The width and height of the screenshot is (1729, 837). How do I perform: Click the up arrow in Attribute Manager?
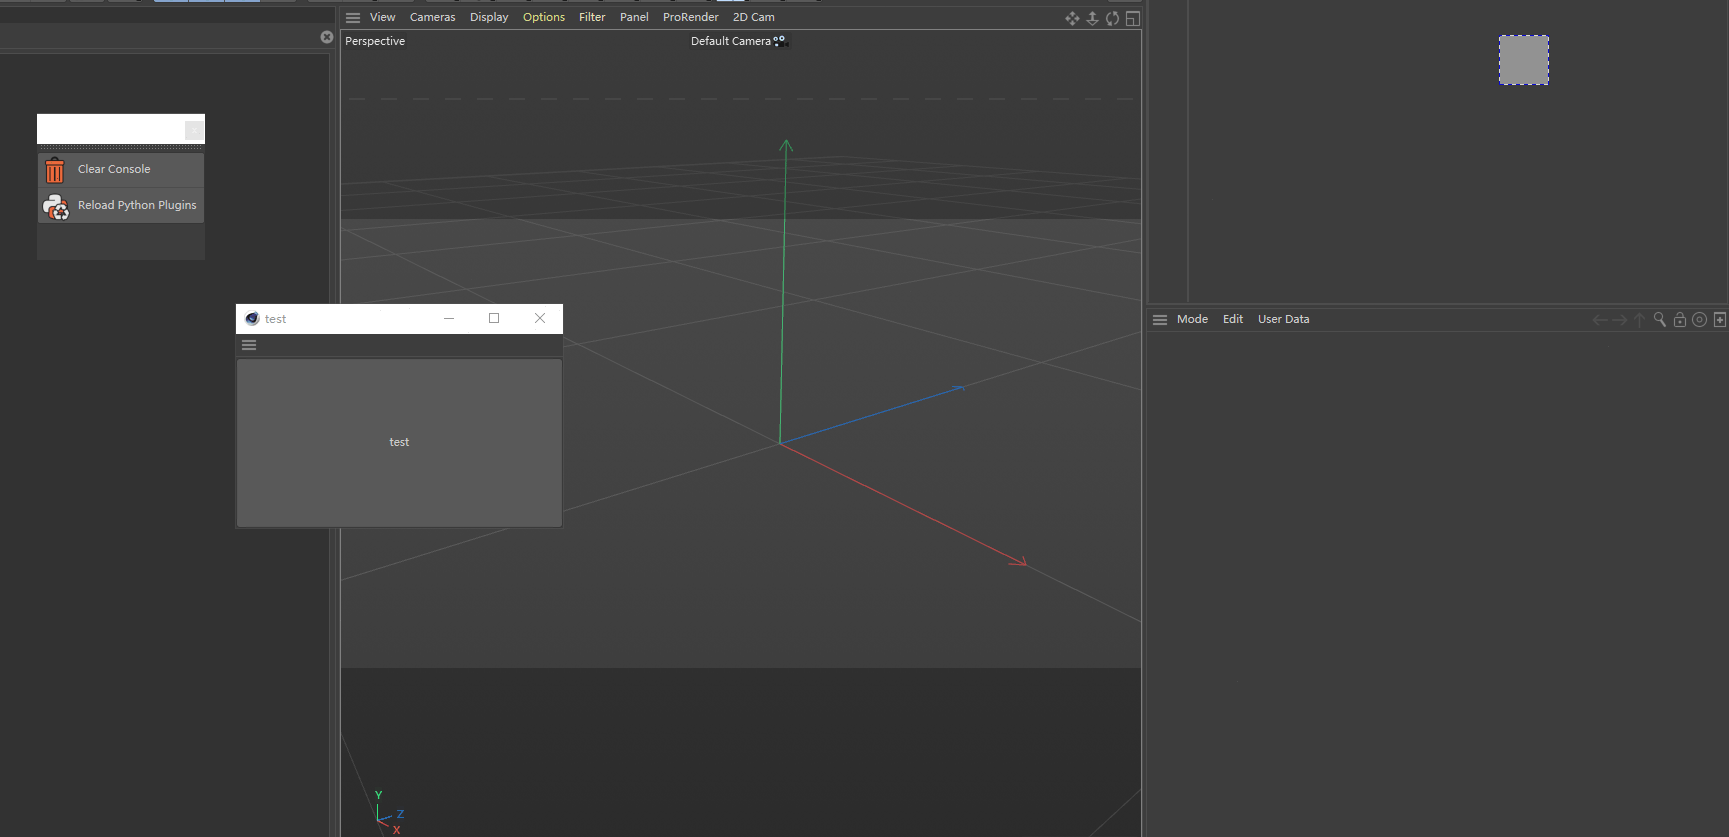coord(1639,320)
